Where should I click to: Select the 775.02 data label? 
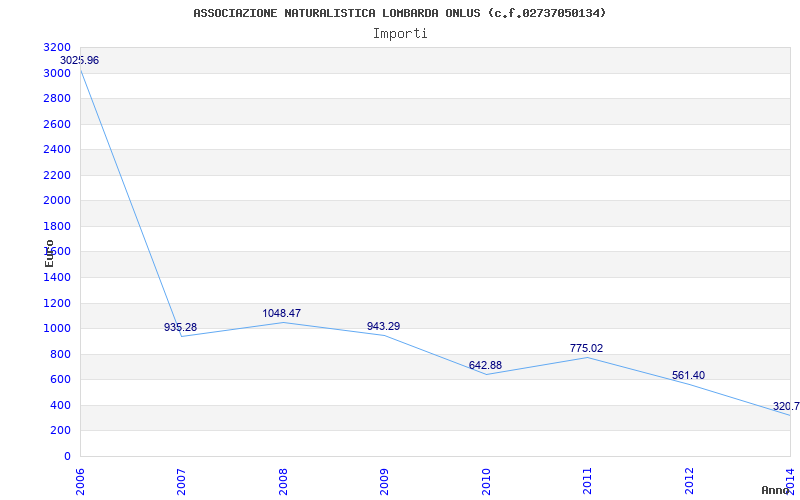[x=586, y=348]
